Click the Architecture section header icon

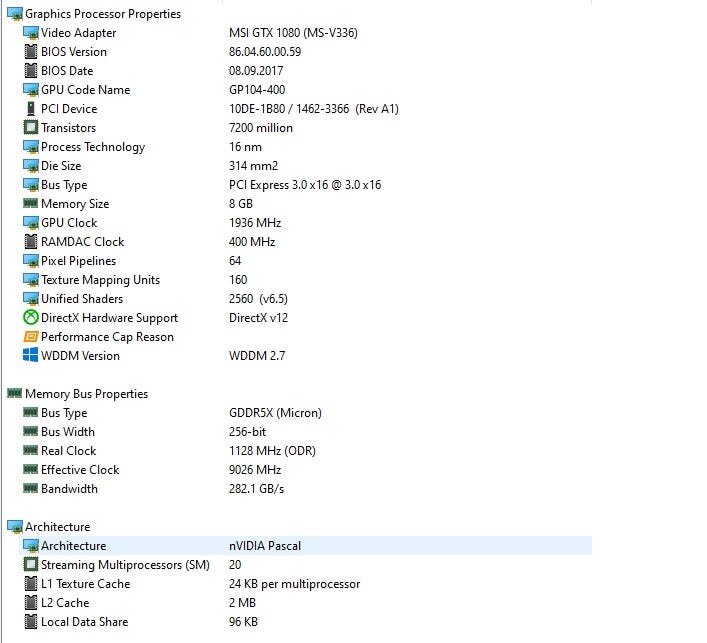14,527
